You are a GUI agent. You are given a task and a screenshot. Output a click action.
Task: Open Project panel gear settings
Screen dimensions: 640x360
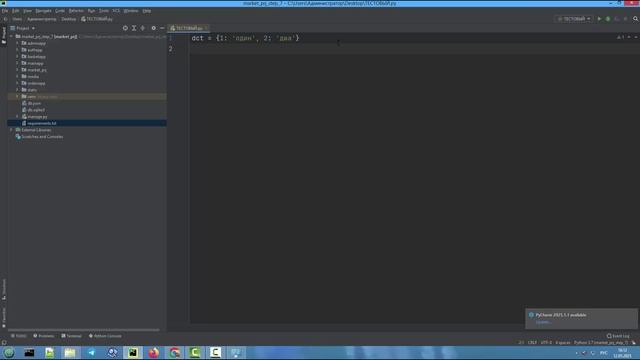tap(153, 28)
